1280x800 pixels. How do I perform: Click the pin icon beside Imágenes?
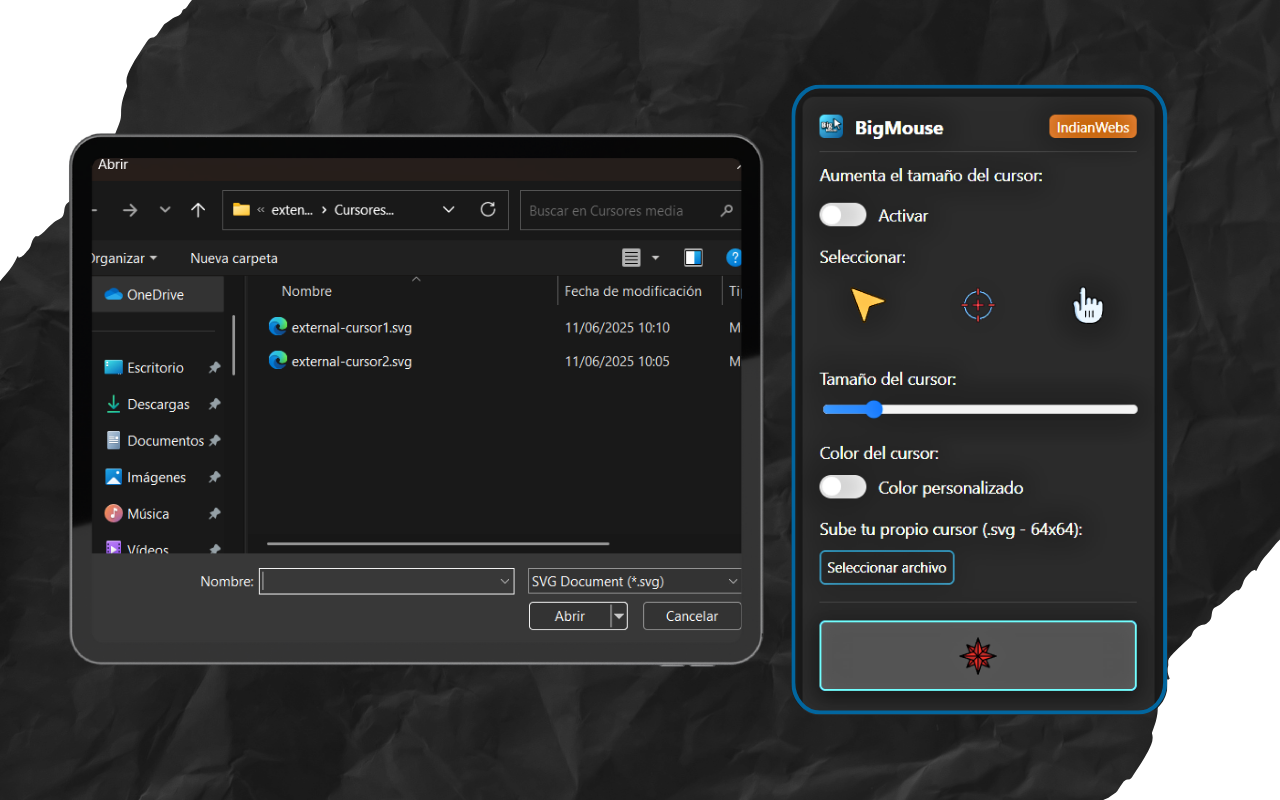coord(214,478)
